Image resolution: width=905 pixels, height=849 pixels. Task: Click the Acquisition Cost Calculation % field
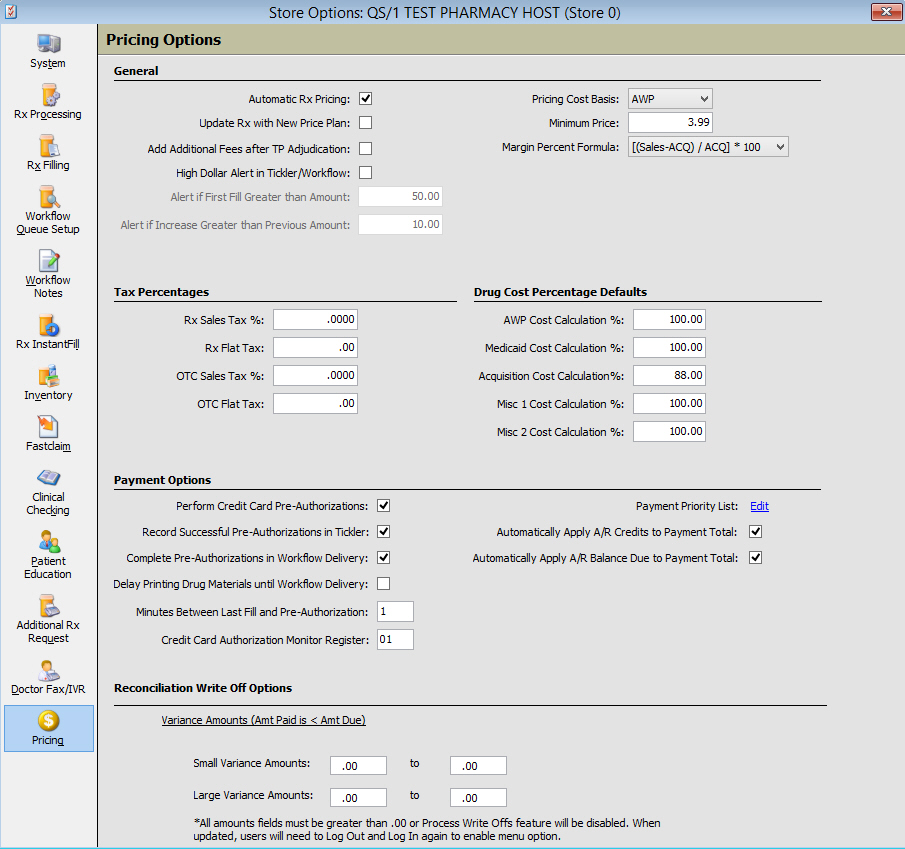[669, 376]
